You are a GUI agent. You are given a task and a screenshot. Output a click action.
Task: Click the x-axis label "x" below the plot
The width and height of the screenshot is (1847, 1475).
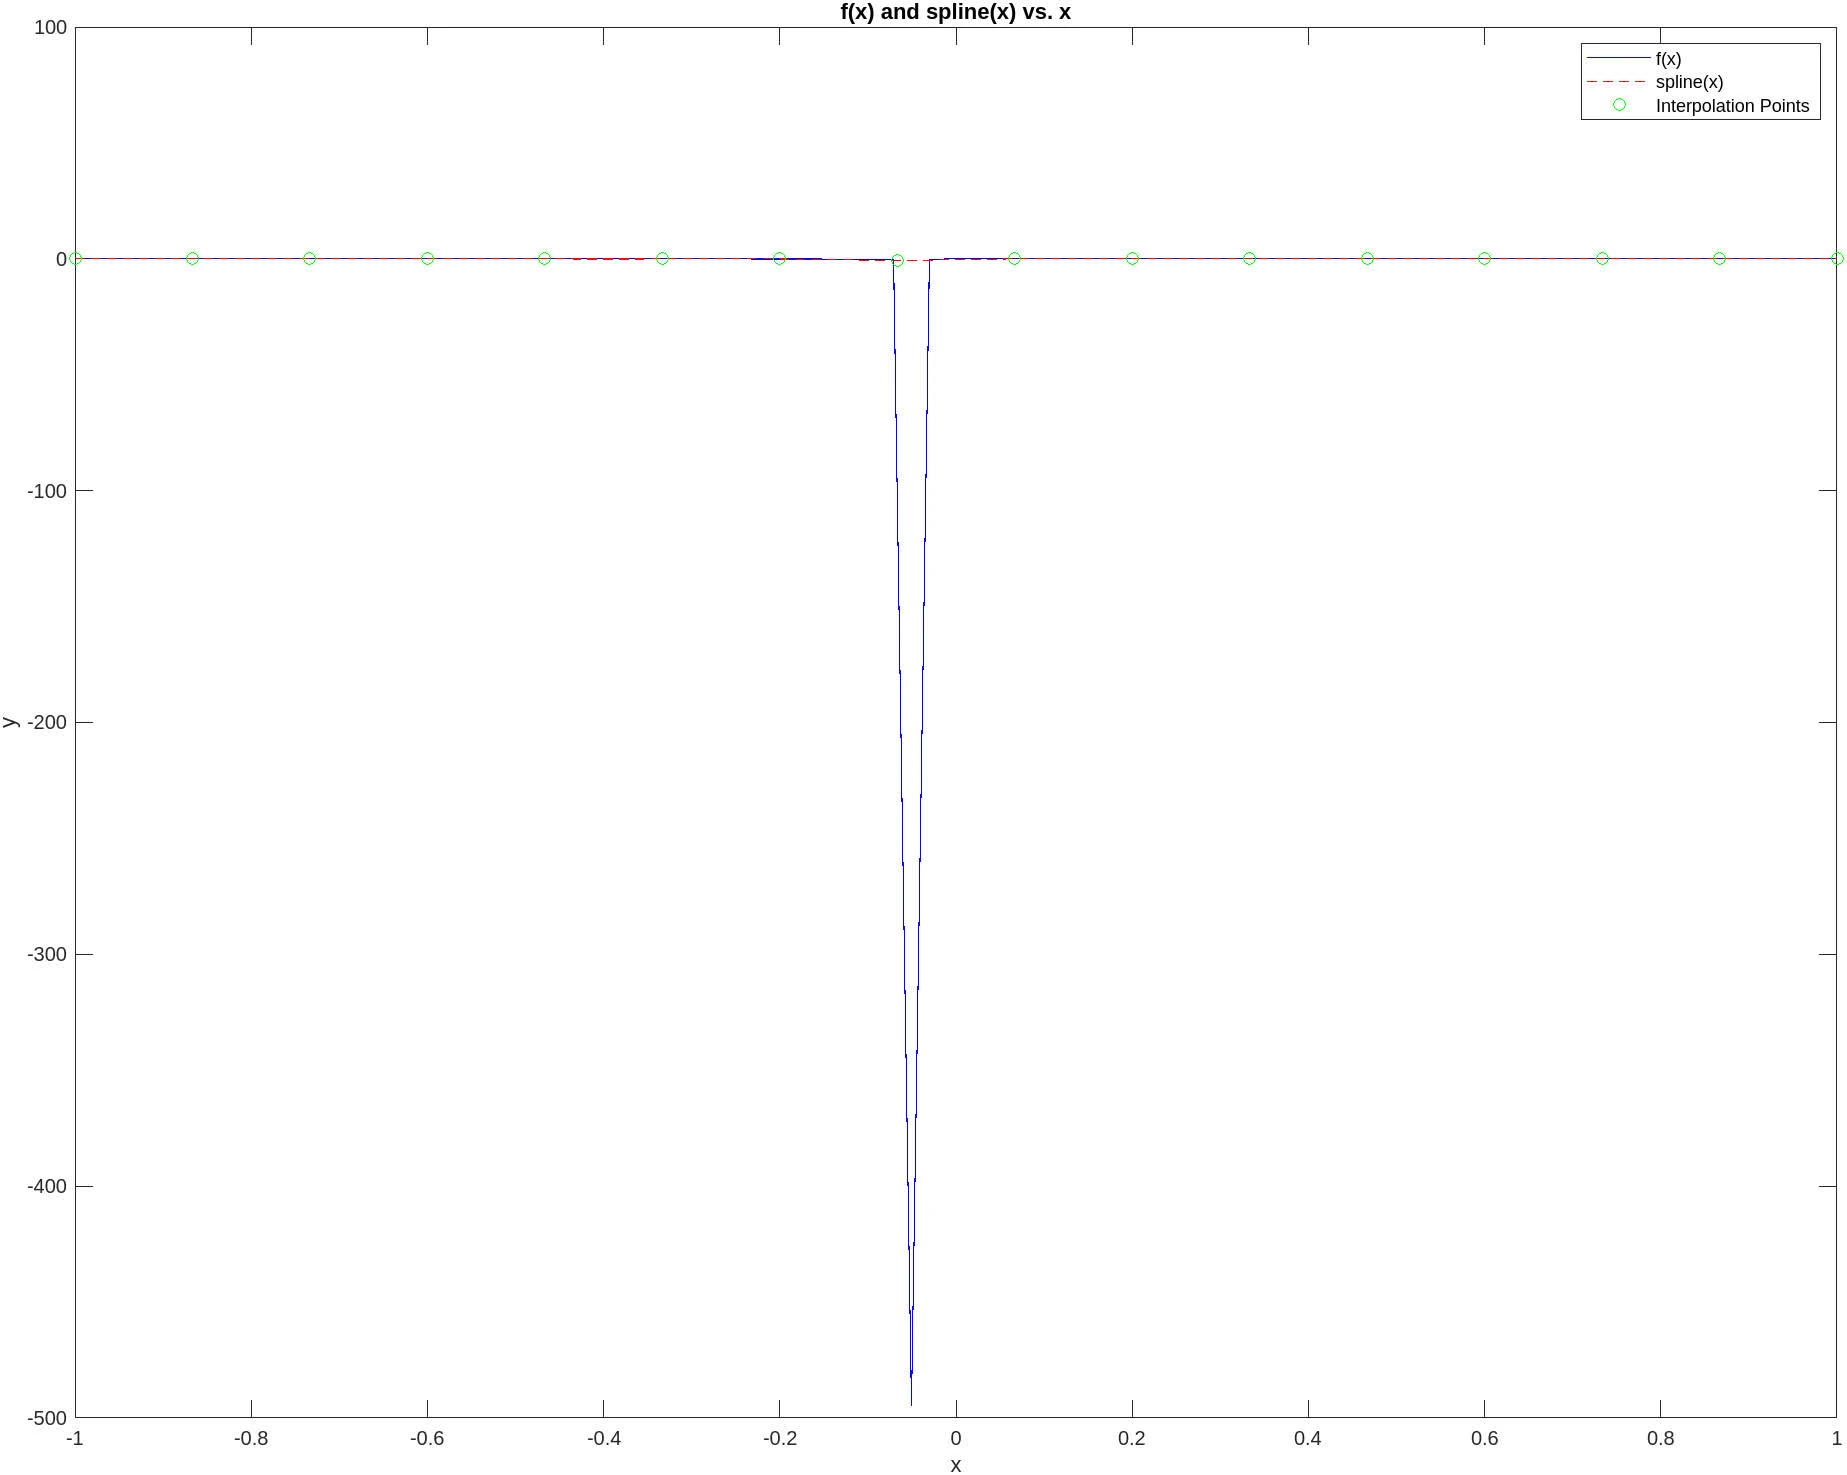pyautogui.click(x=955, y=1465)
